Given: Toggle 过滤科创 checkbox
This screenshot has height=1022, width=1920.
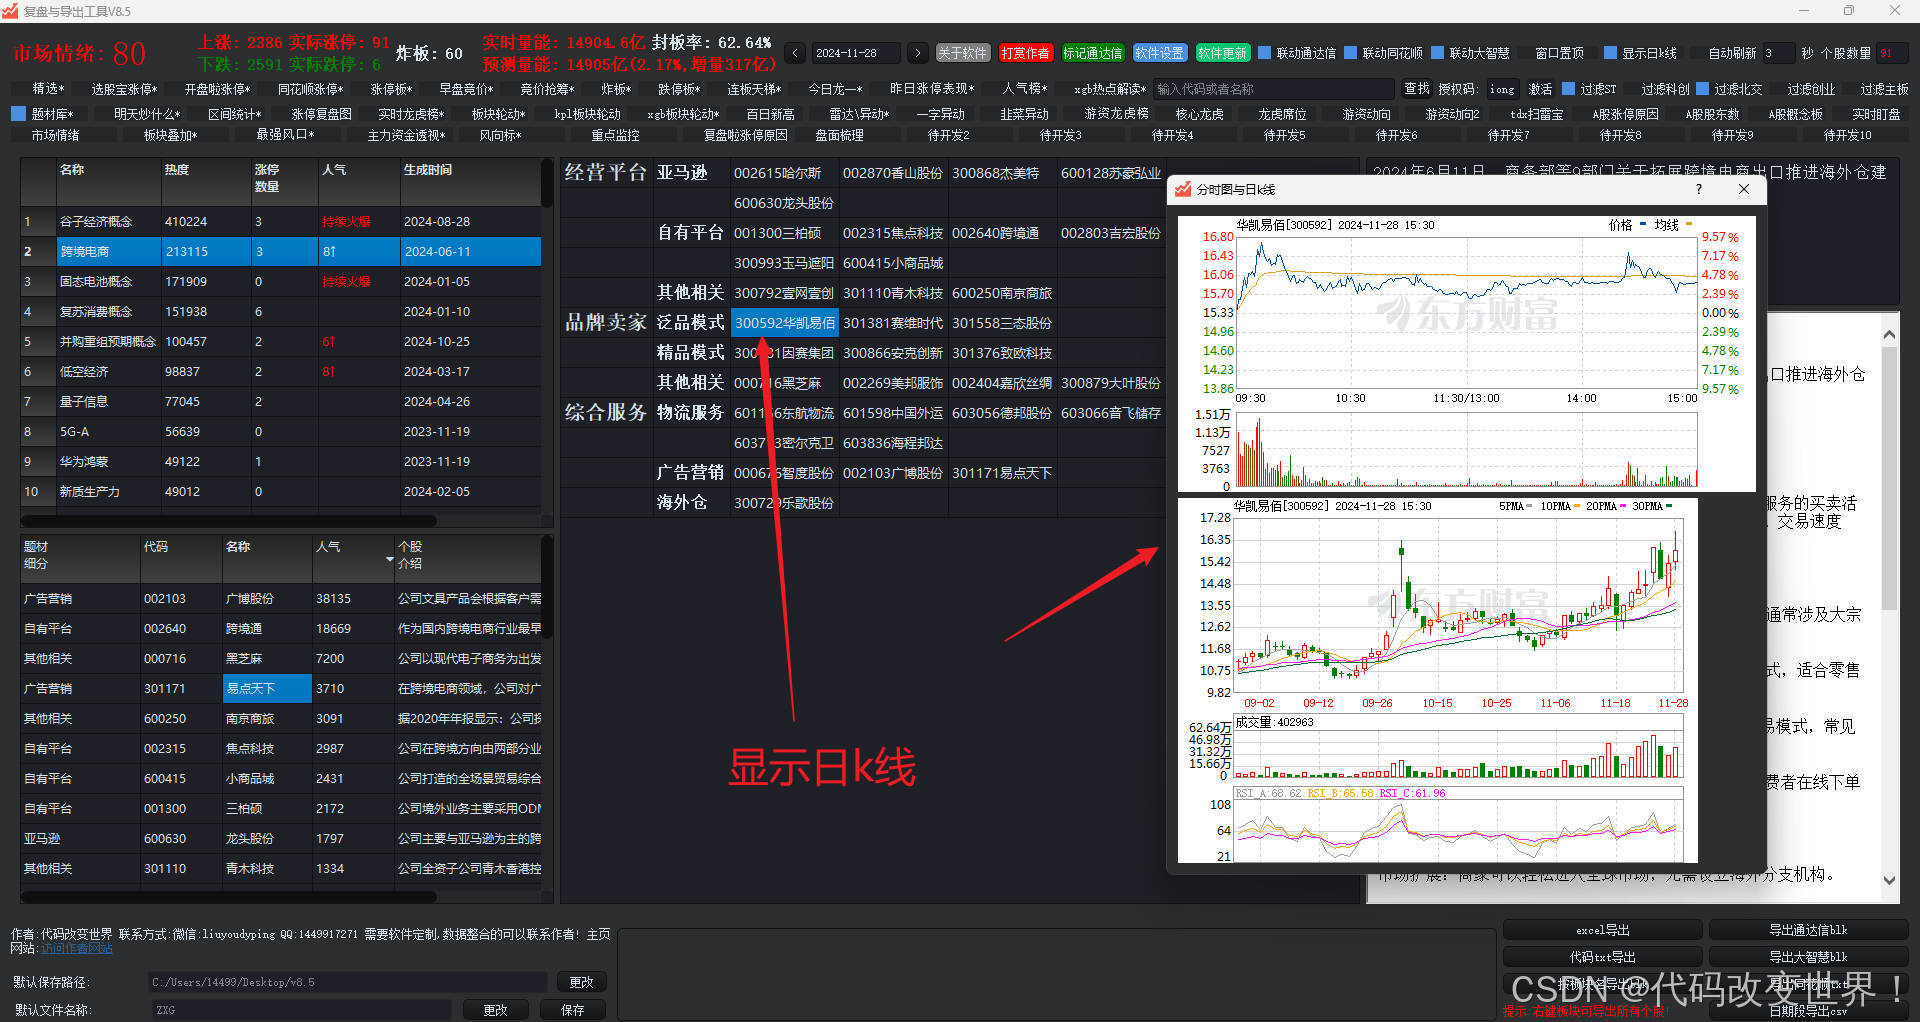Looking at the screenshot, I should [x=1657, y=89].
